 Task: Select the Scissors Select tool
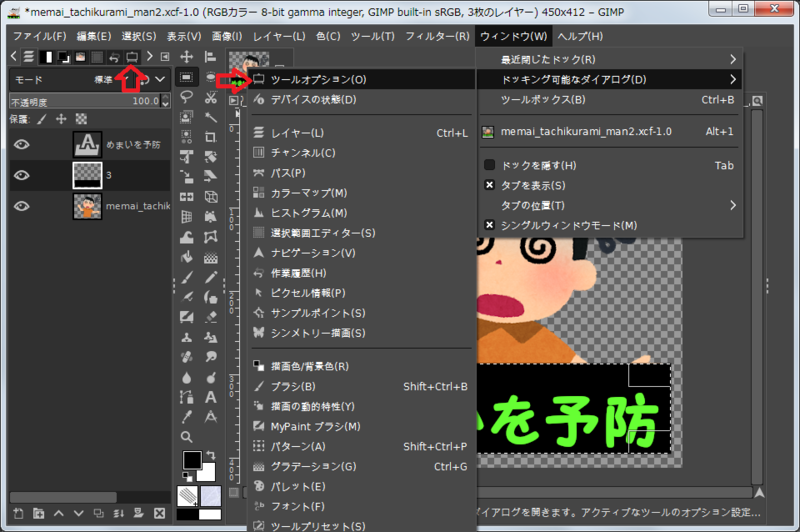click(210, 97)
